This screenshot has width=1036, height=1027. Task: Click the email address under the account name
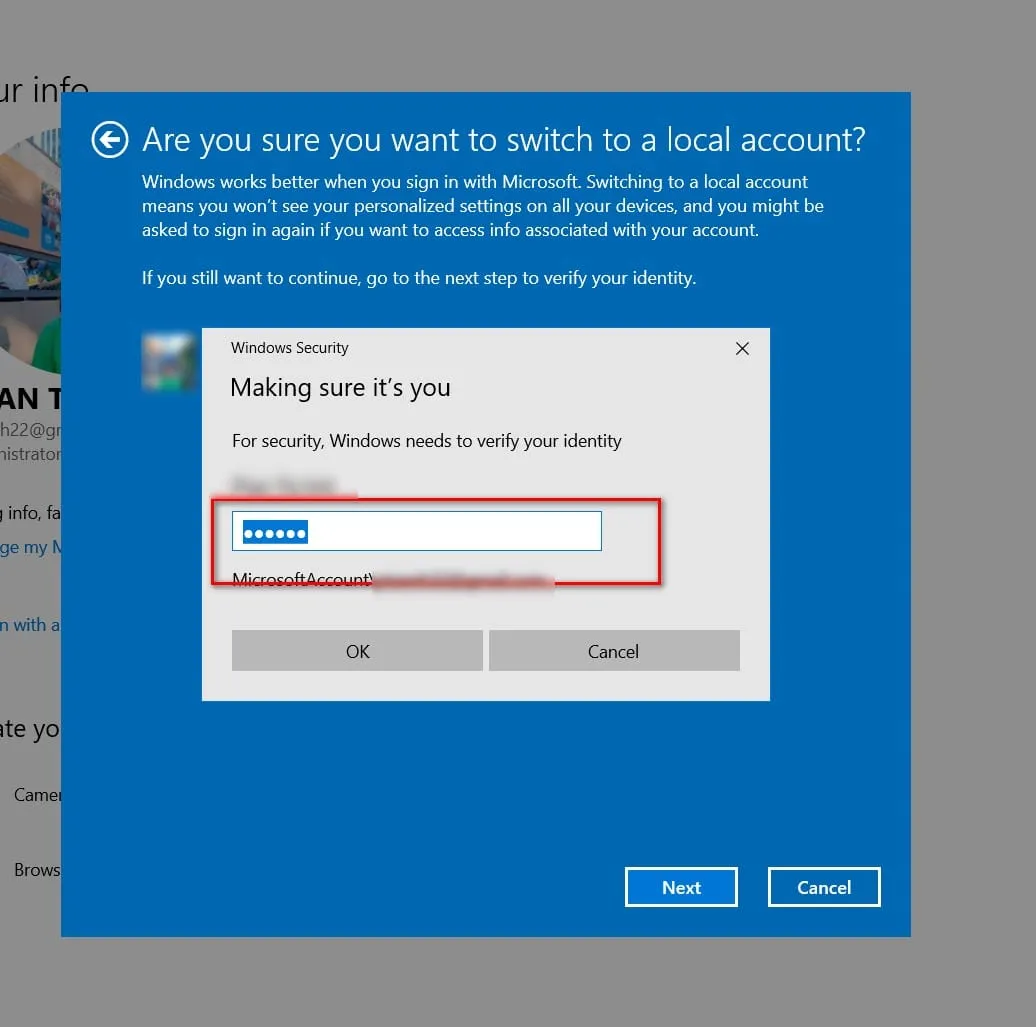[30, 428]
